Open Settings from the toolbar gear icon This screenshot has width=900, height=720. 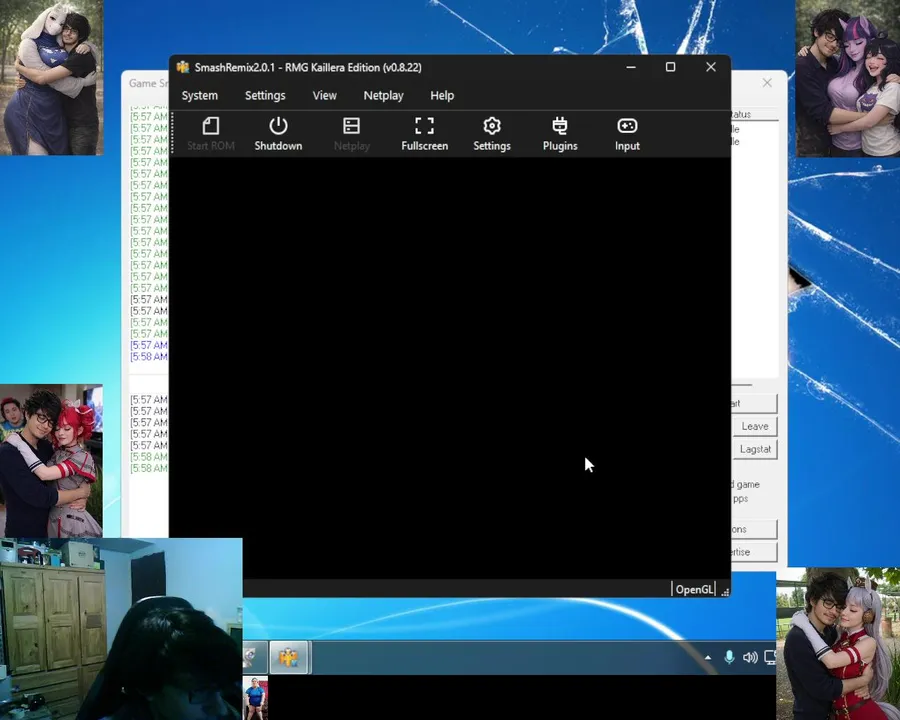(491, 134)
